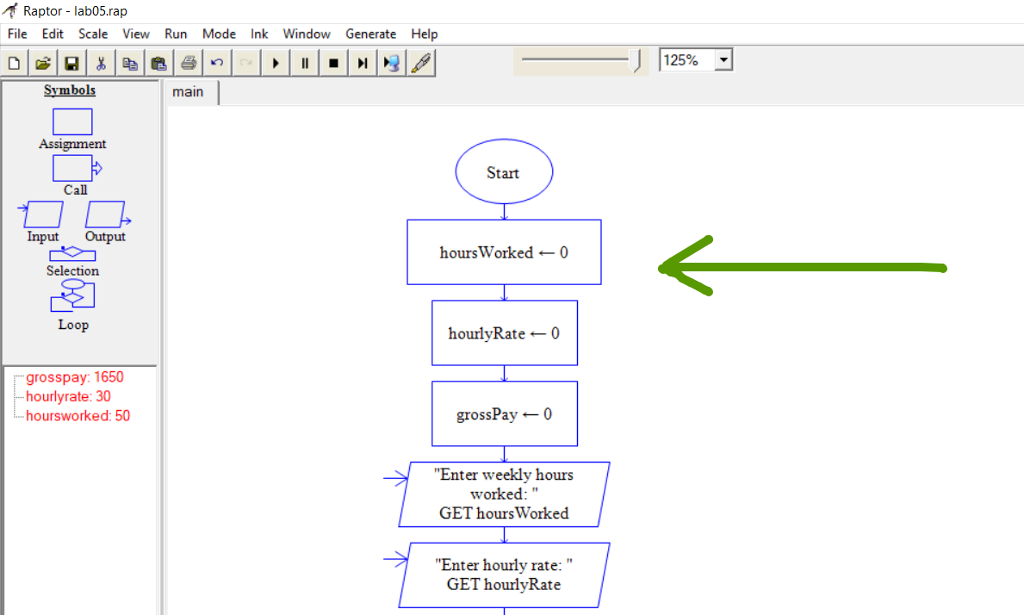Screen dimensions: 1024x615
Task: Paste a symbol using the toolbar icon
Action: [x=158, y=62]
